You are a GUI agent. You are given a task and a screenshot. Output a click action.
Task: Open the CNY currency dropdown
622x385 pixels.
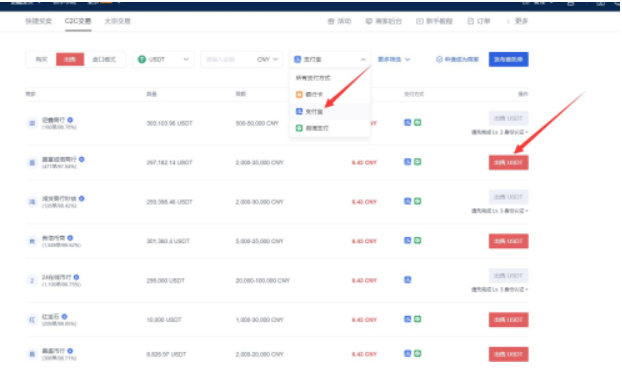(267, 59)
